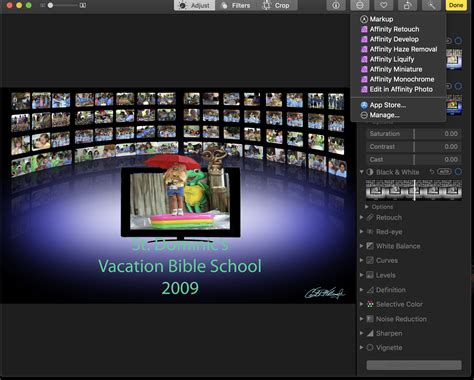Click the App Store icon in menu
This screenshot has height=380, width=474.
364,105
